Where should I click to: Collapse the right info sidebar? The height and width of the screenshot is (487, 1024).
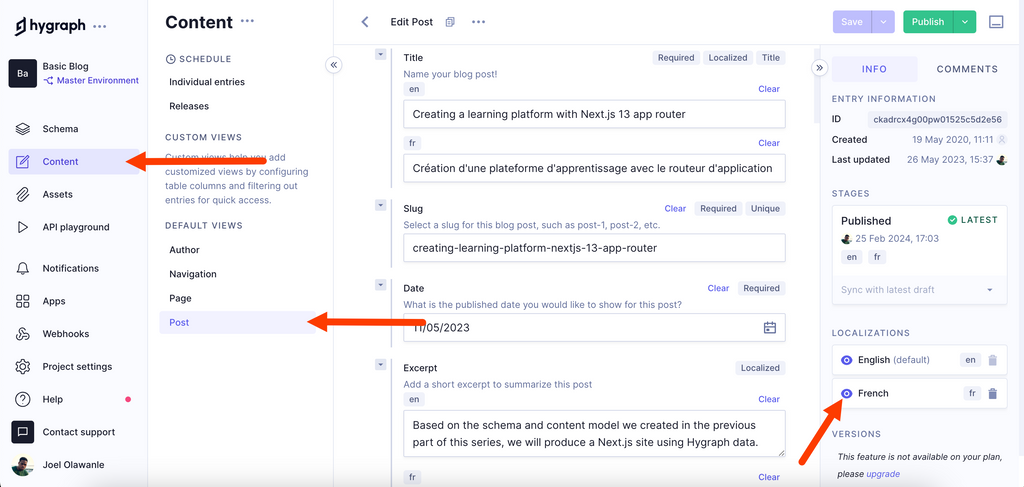[820, 68]
